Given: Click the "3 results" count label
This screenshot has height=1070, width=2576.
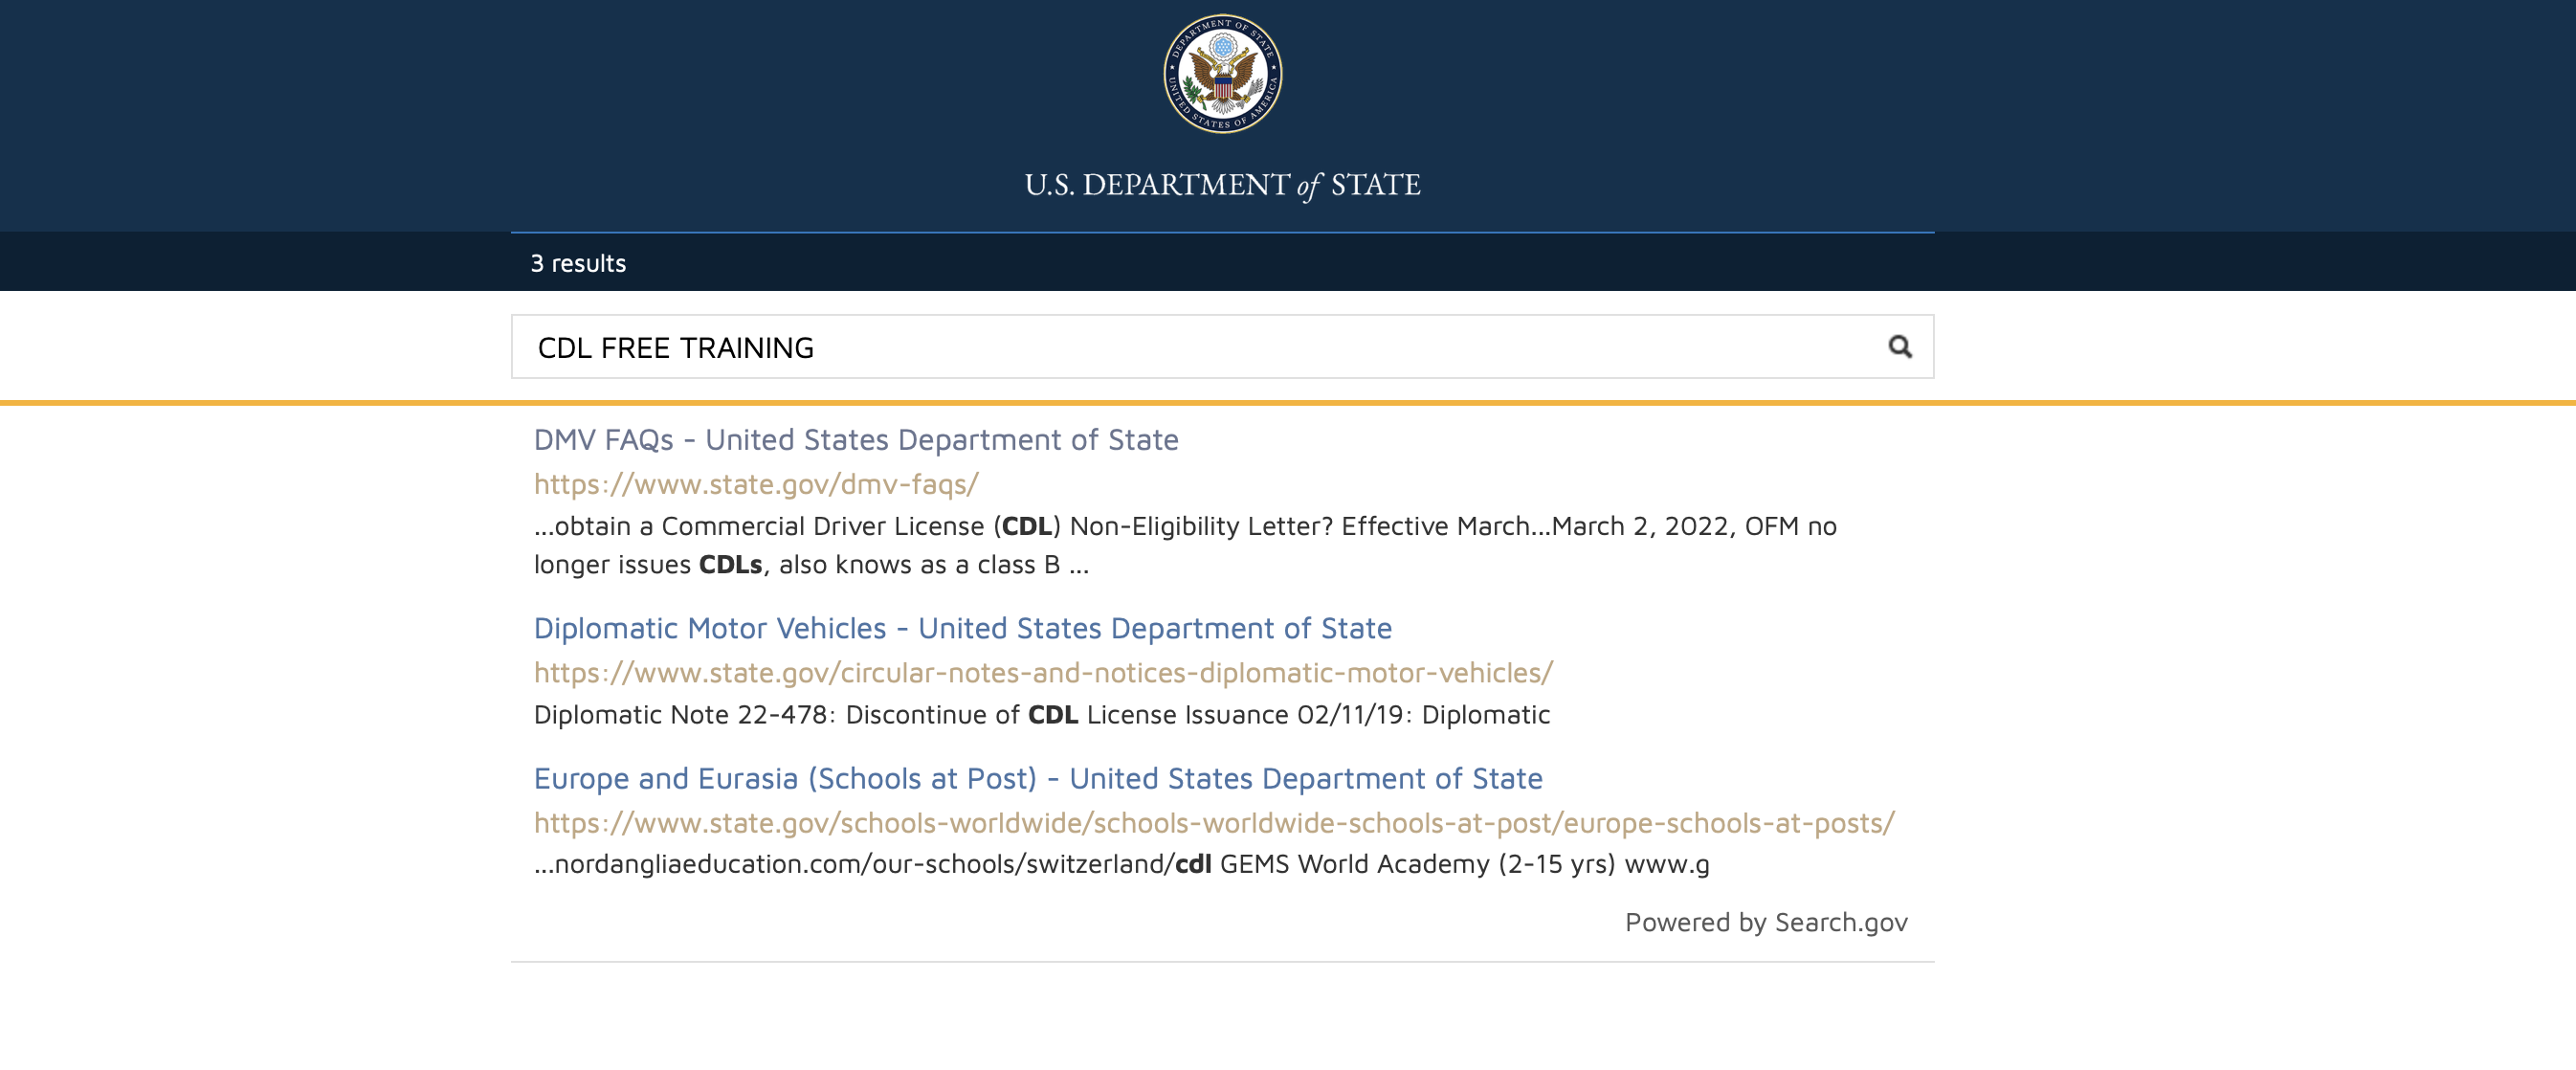Looking at the screenshot, I should point(578,263).
